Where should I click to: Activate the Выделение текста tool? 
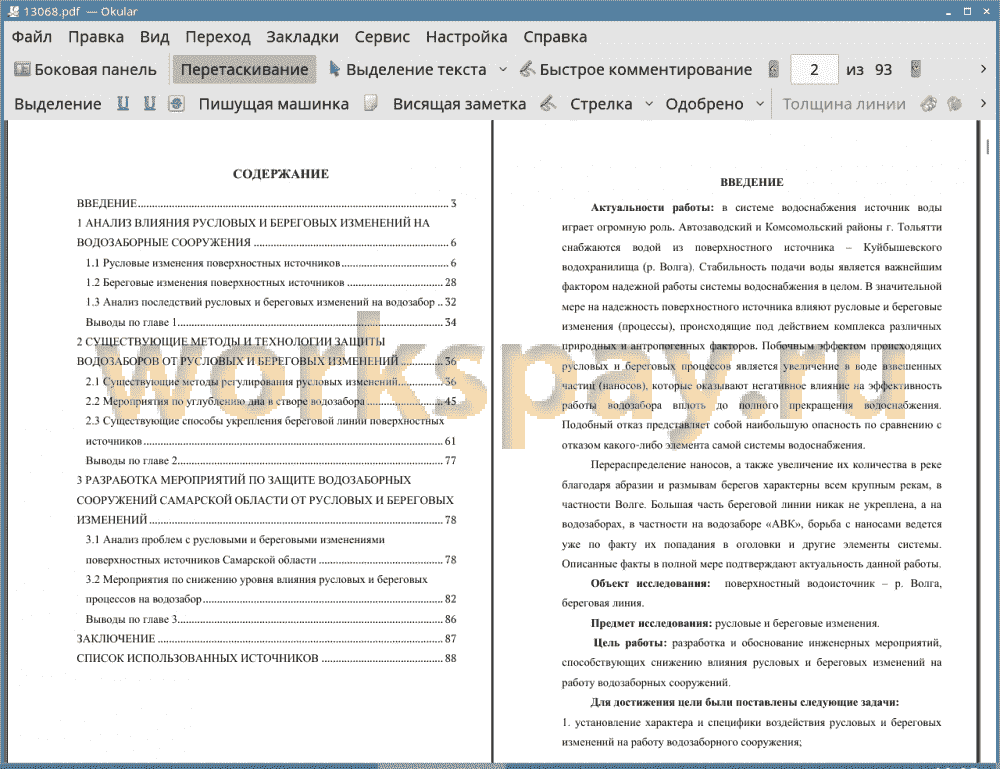point(407,70)
